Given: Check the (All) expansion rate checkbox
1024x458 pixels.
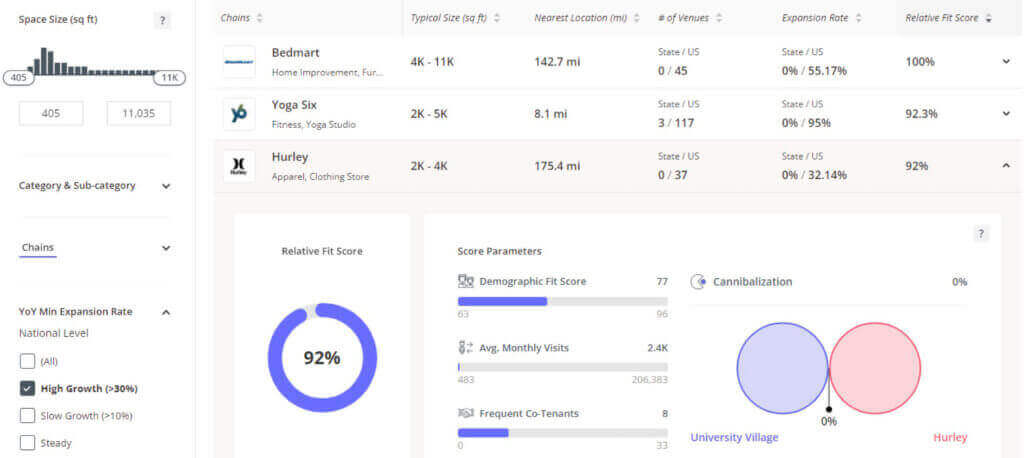Looking at the screenshot, I should click(x=27, y=361).
